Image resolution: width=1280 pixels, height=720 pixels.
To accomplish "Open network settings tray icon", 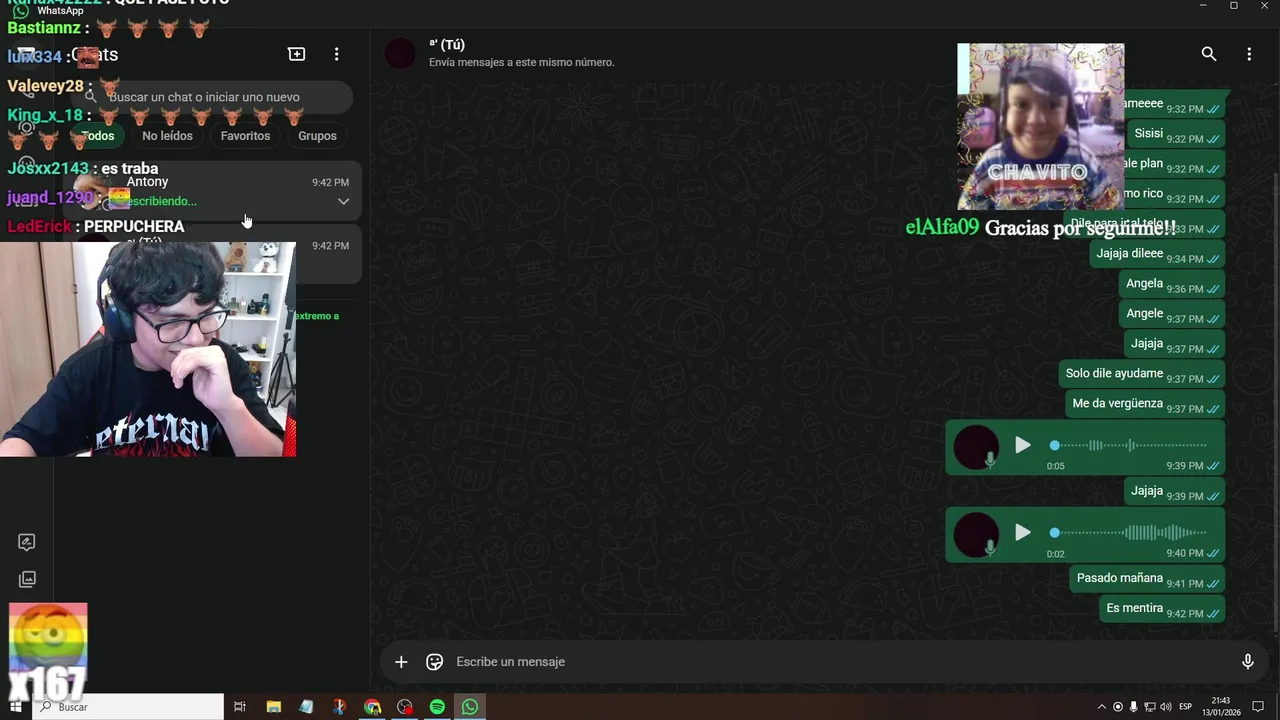I will (x=1149, y=707).
